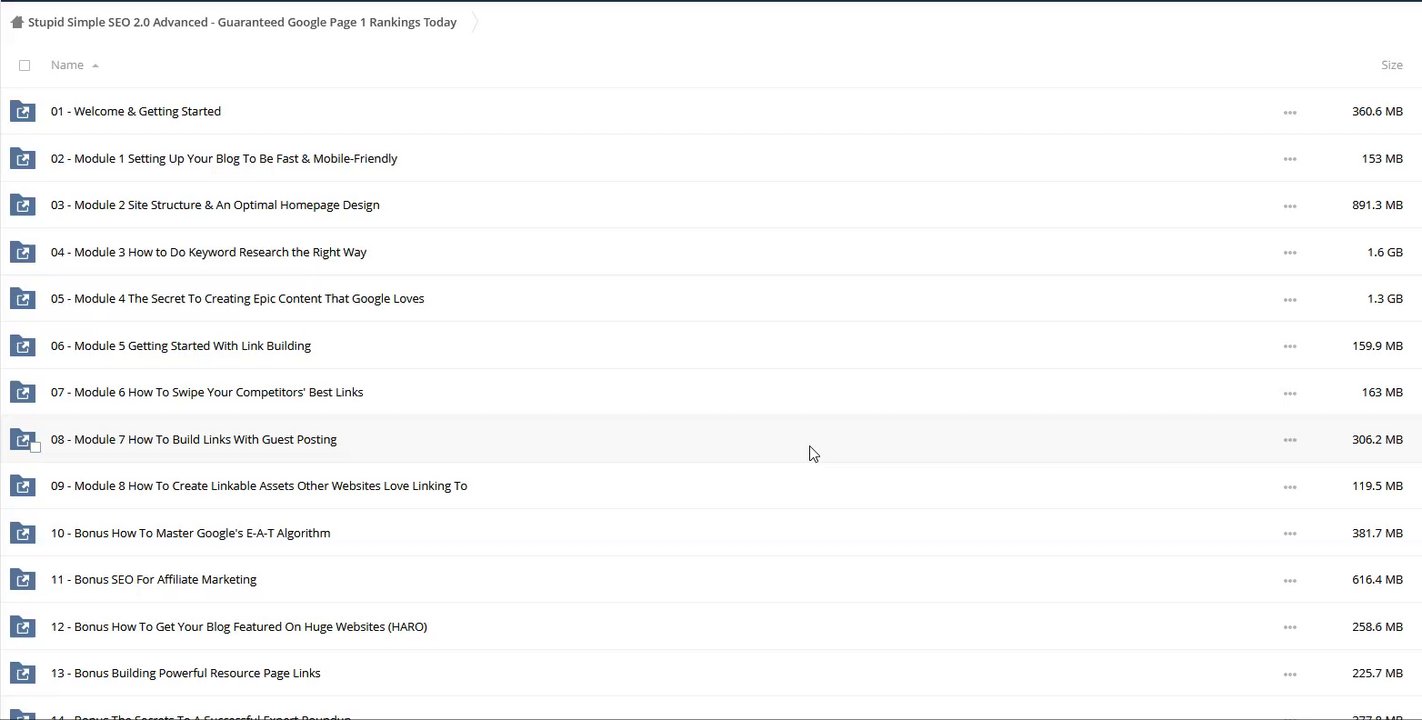Toggle the select-all checkbox in header
The image size is (1422, 720).
pos(25,66)
